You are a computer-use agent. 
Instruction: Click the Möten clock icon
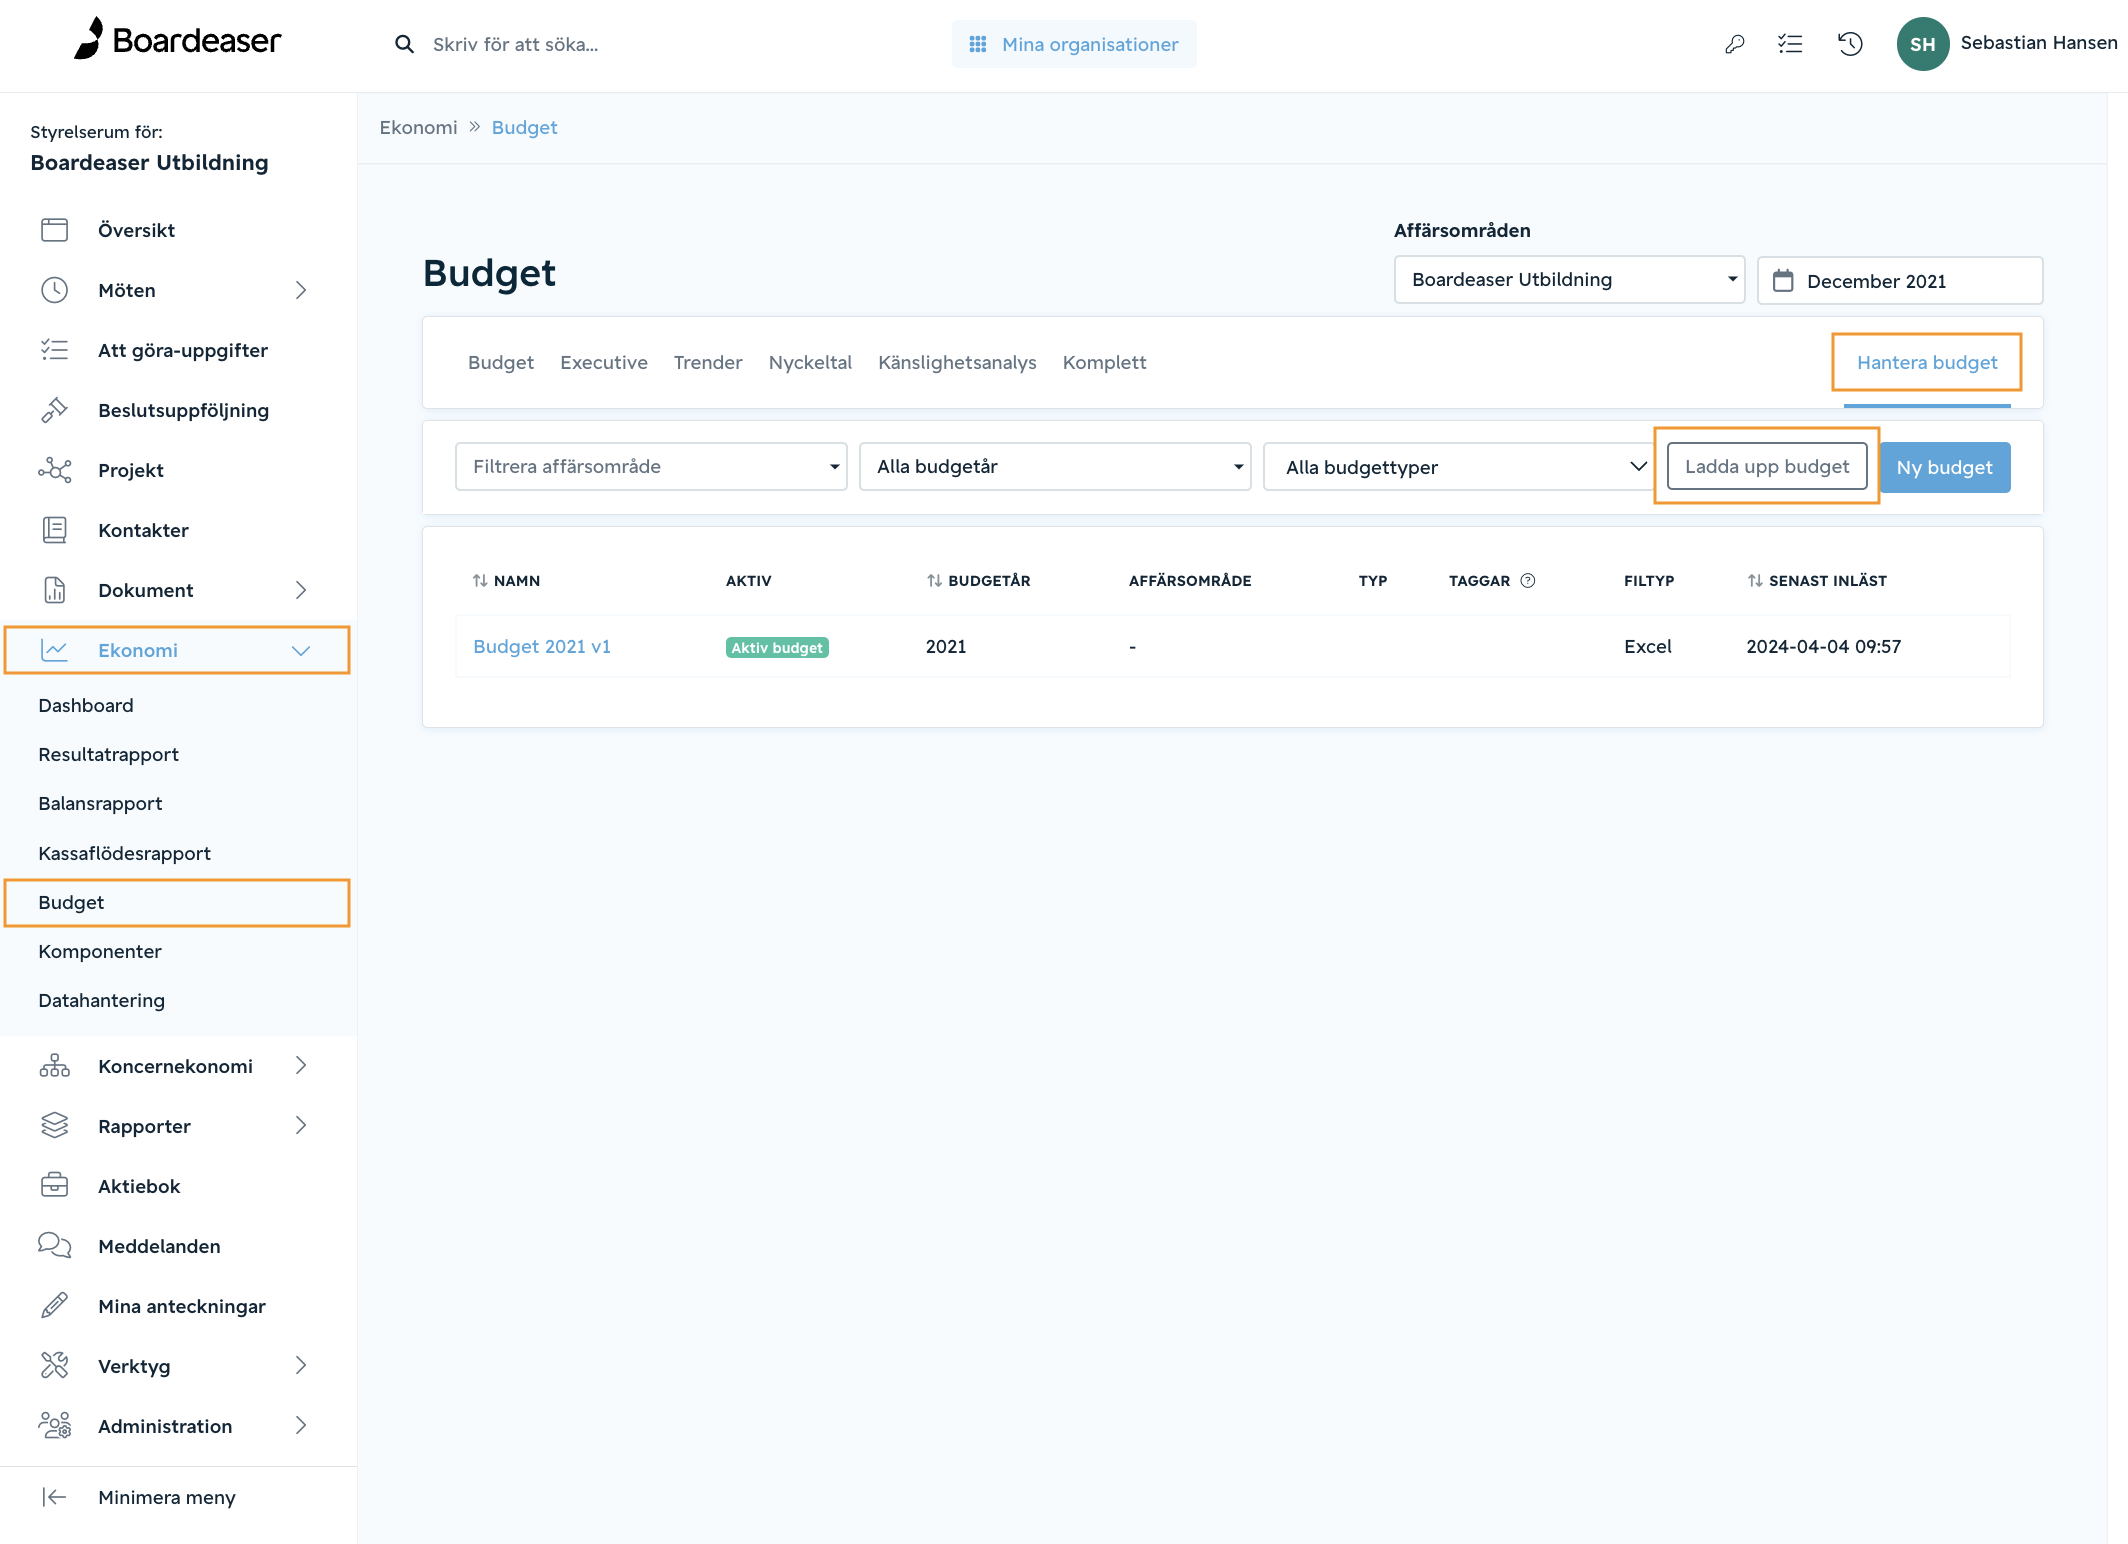point(54,290)
